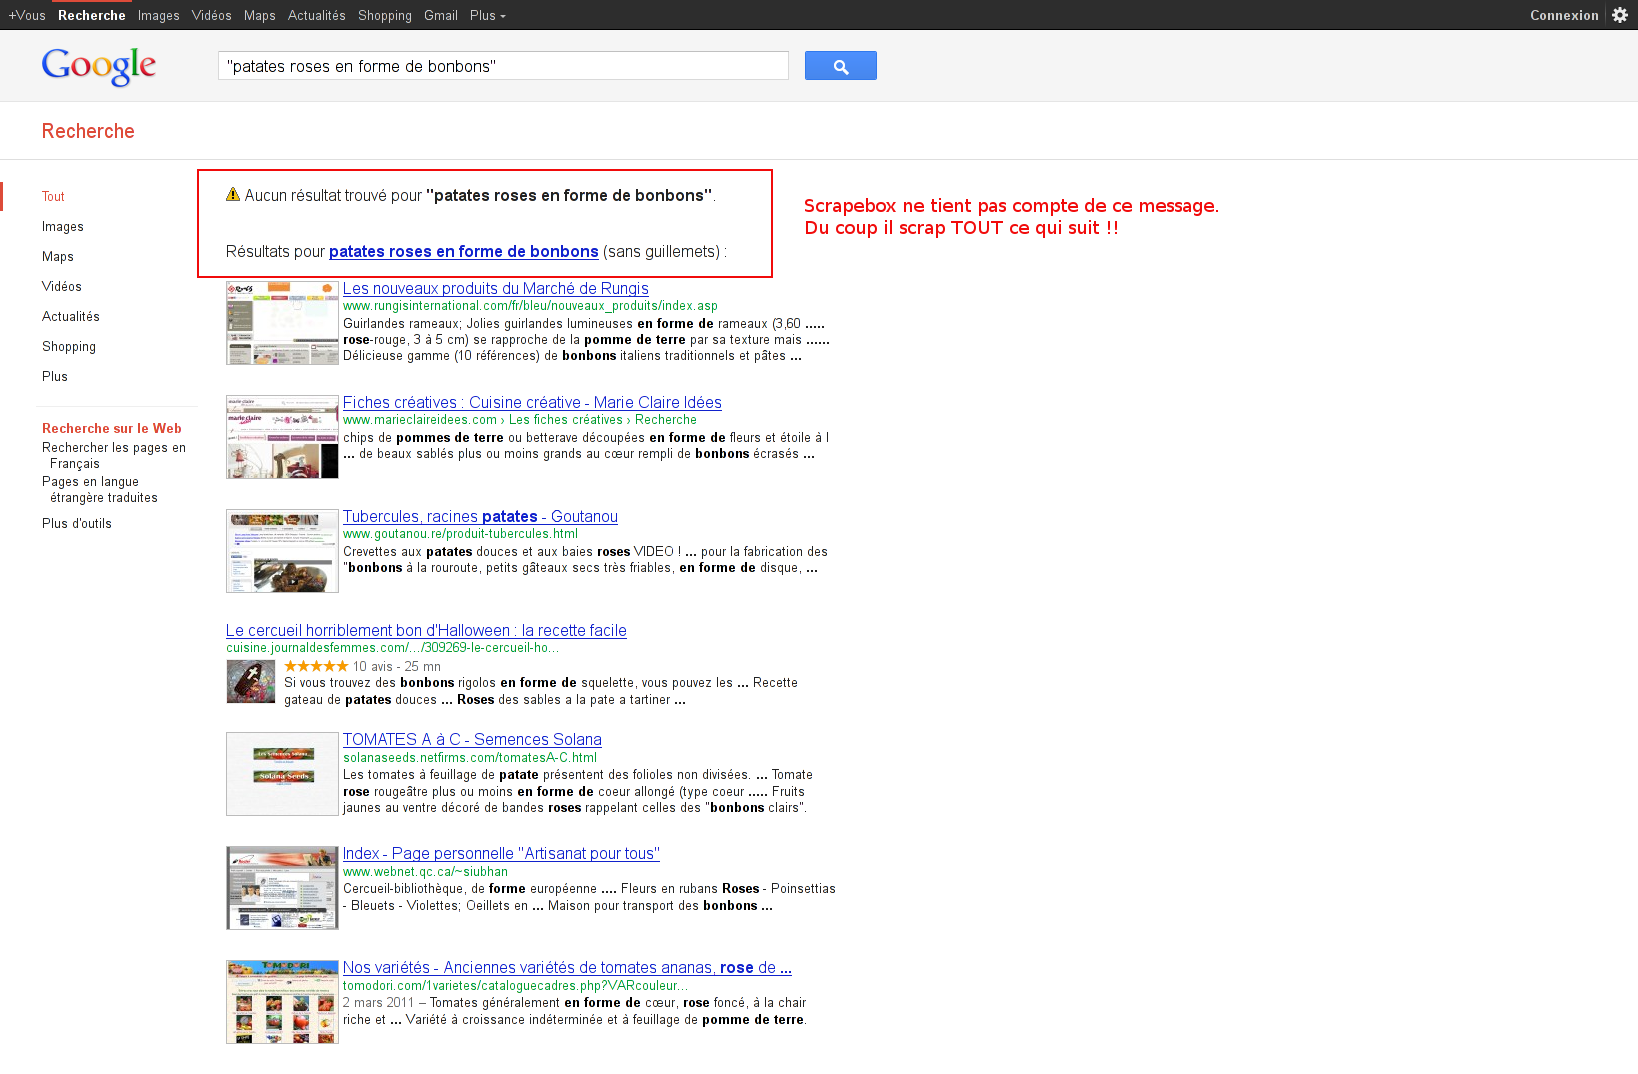The width and height of the screenshot is (1638, 1074).
Task: Click the unquoted query suggestion link
Action: 464,252
